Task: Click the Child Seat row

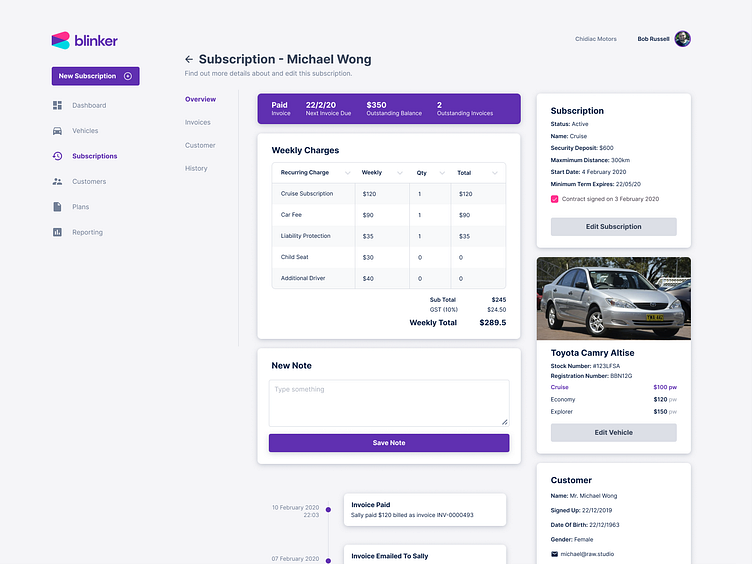Action: 388,257
